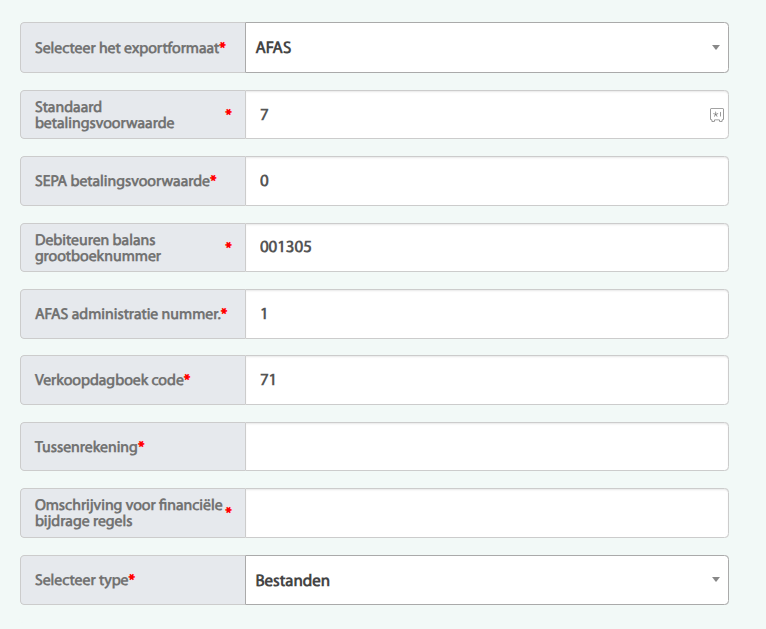This screenshot has height=629, width=766.
Task: Click the AFAS administratie nummer input
Action: (x=486, y=314)
